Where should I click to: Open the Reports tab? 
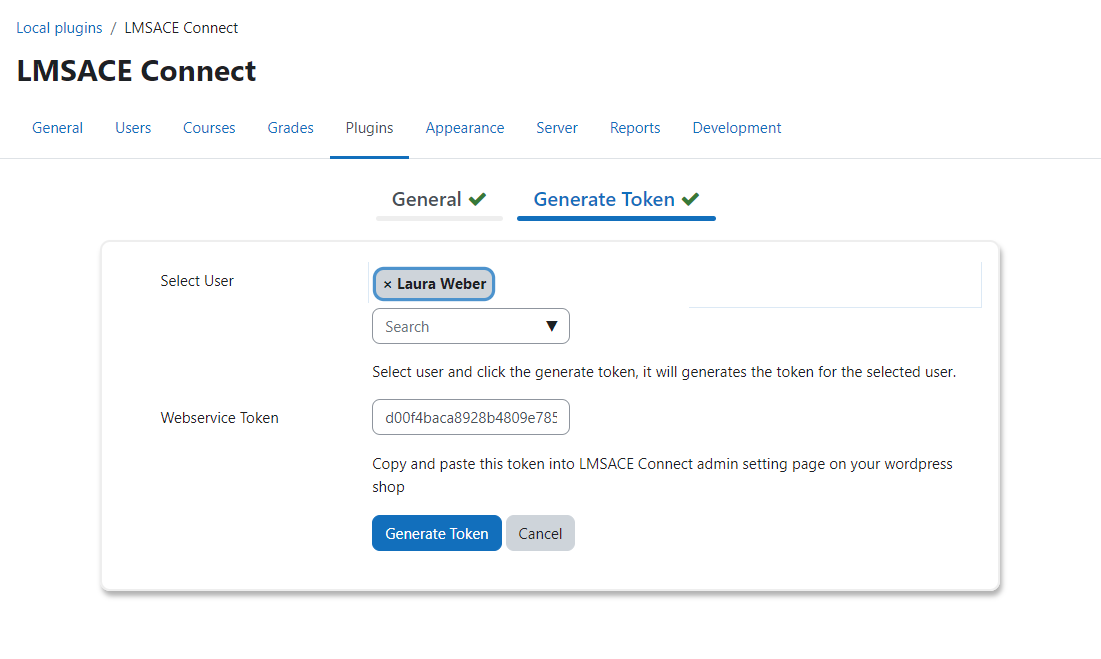click(635, 128)
